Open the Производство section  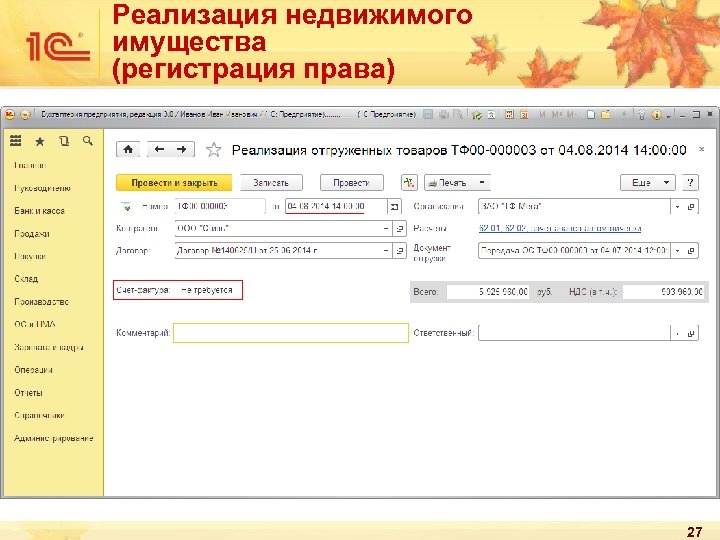(x=41, y=302)
